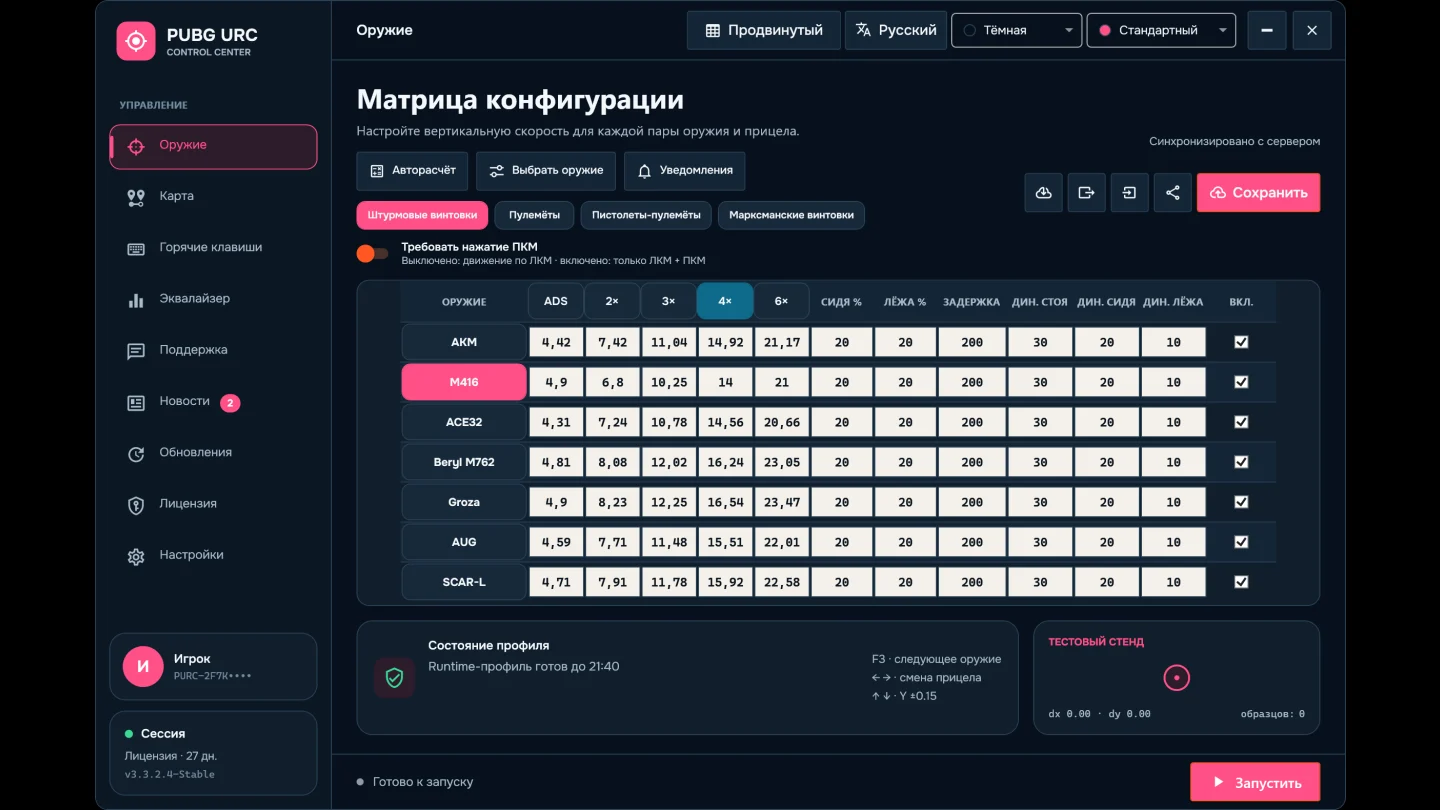Open the Тёмная theme dropdown
The height and width of the screenshot is (810, 1440).
(x=1016, y=30)
